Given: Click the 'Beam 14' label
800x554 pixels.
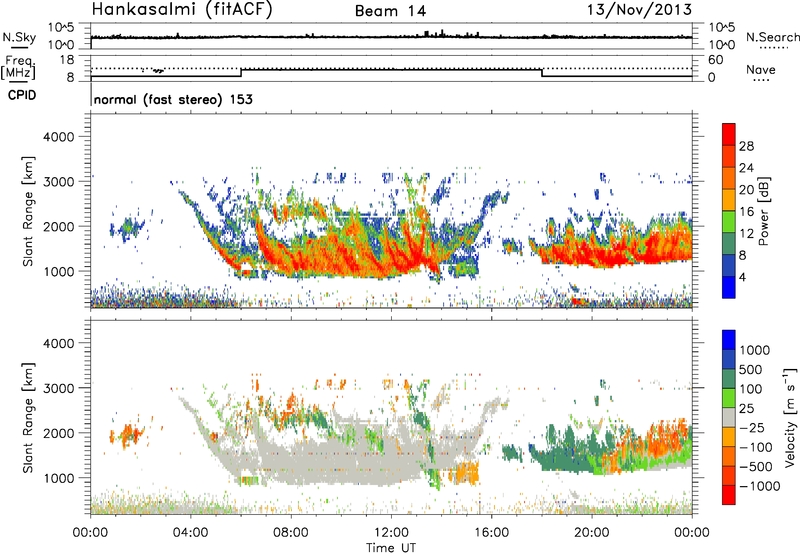Looking at the screenshot, I should click(x=390, y=11).
